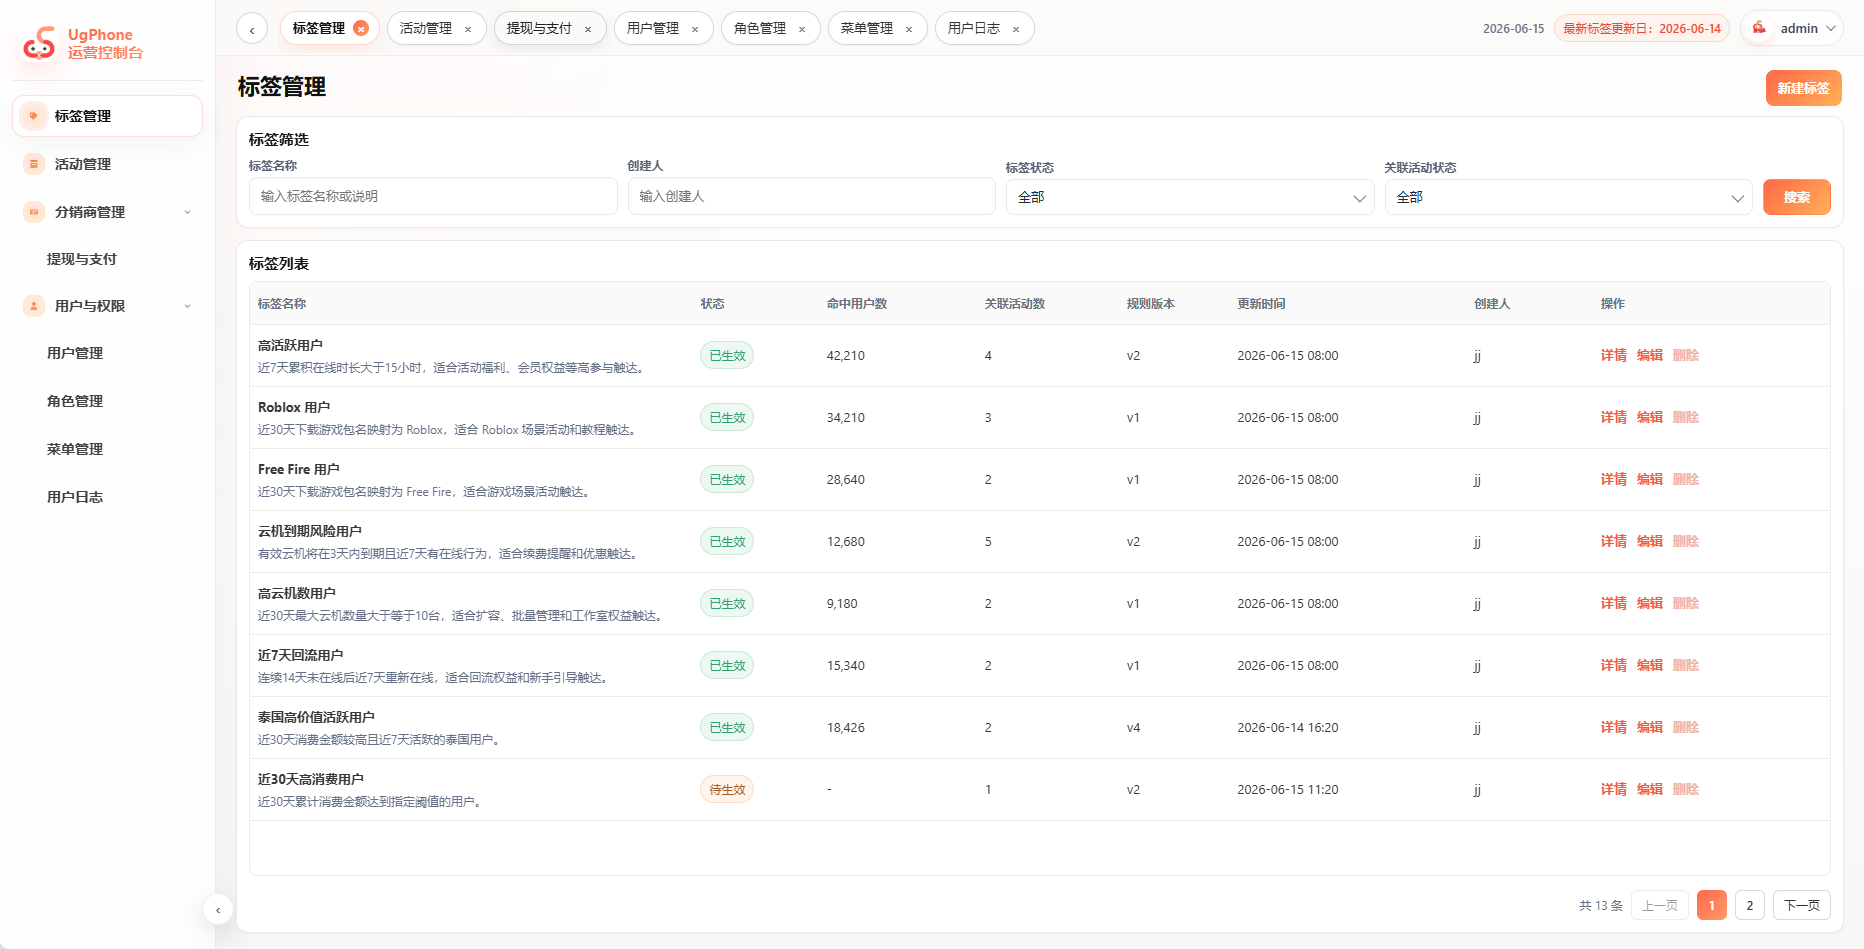Close the 菜单管理 tab
The width and height of the screenshot is (1864, 949).
coord(909,29)
